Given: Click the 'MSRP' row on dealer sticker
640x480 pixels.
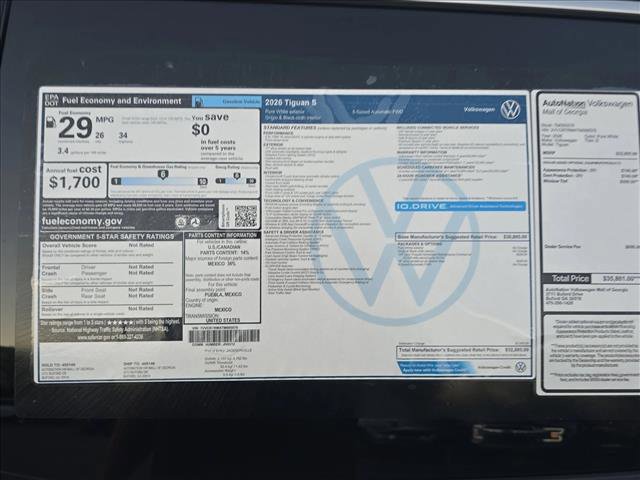Looking at the screenshot, I should pyautogui.click(x=590, y=153).
